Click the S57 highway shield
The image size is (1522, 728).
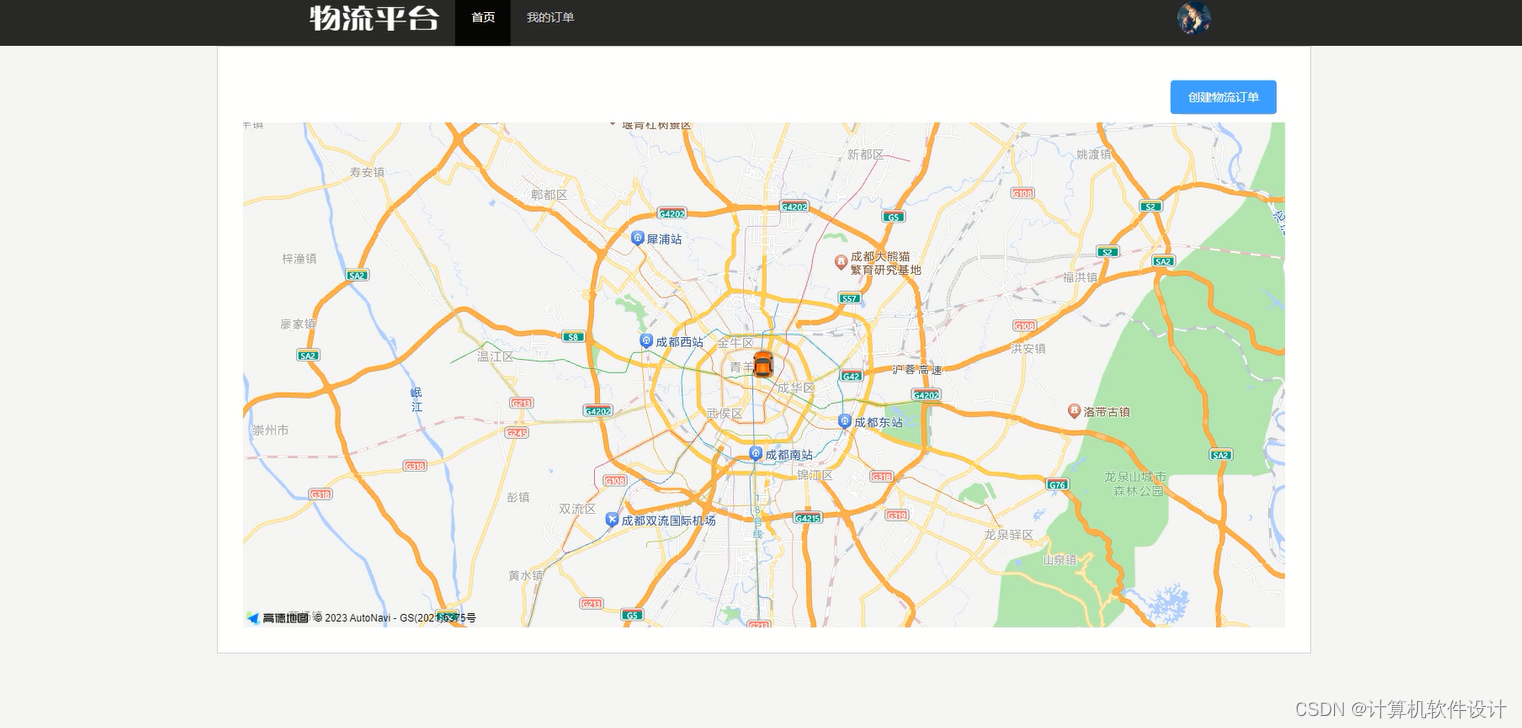click(849, 298)
